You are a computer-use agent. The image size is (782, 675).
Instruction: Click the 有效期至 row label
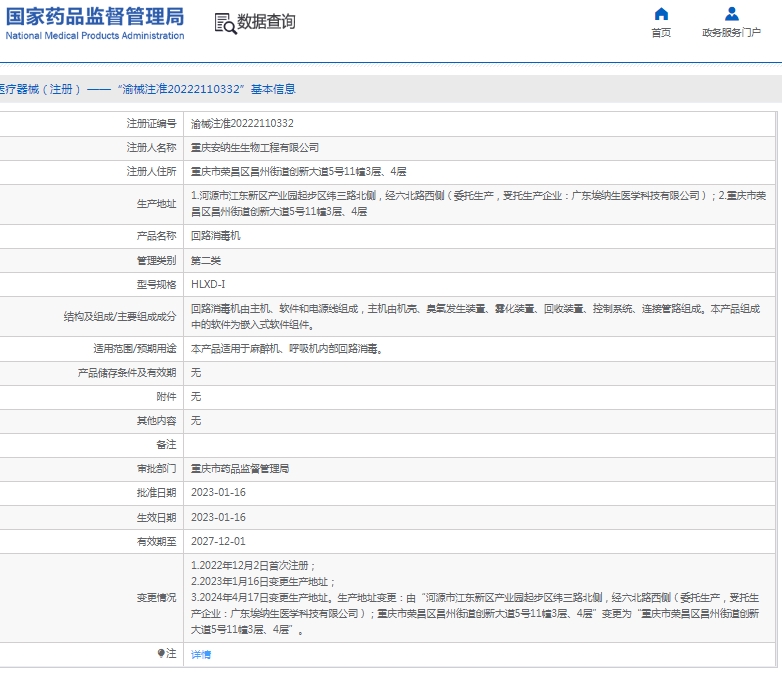(157, 541)
